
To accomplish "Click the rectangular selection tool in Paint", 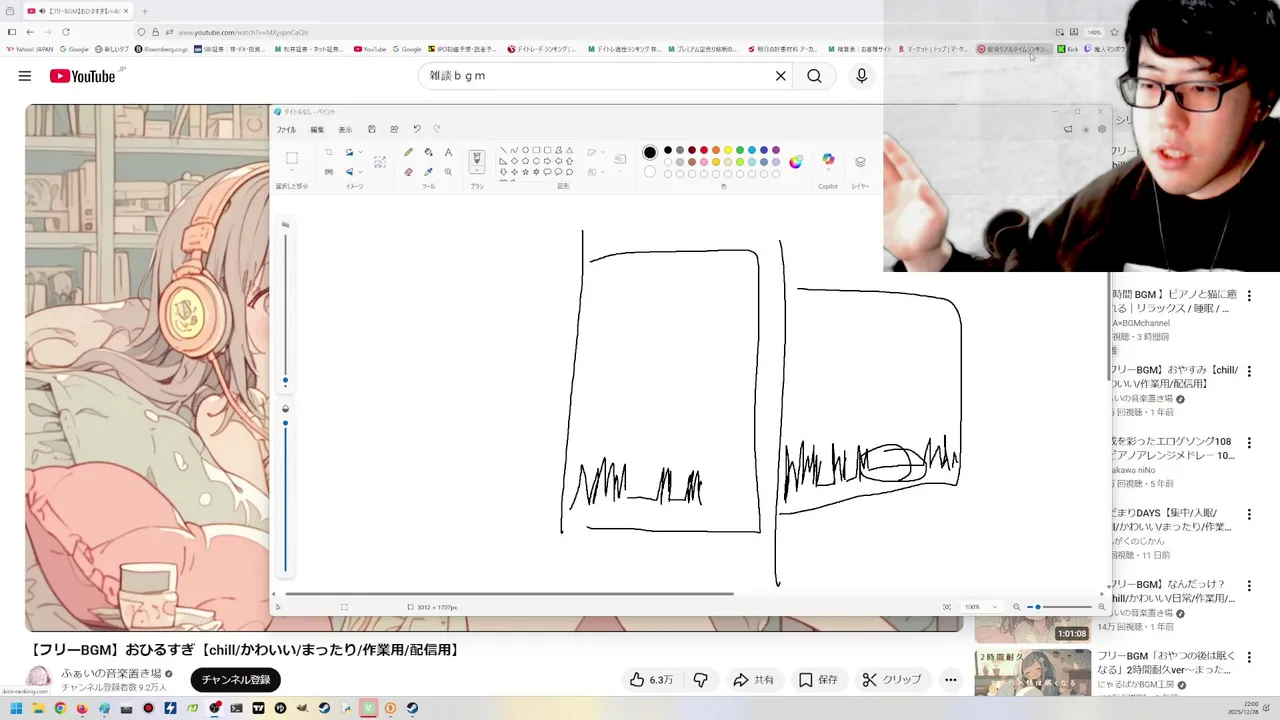I will (292, 158).
